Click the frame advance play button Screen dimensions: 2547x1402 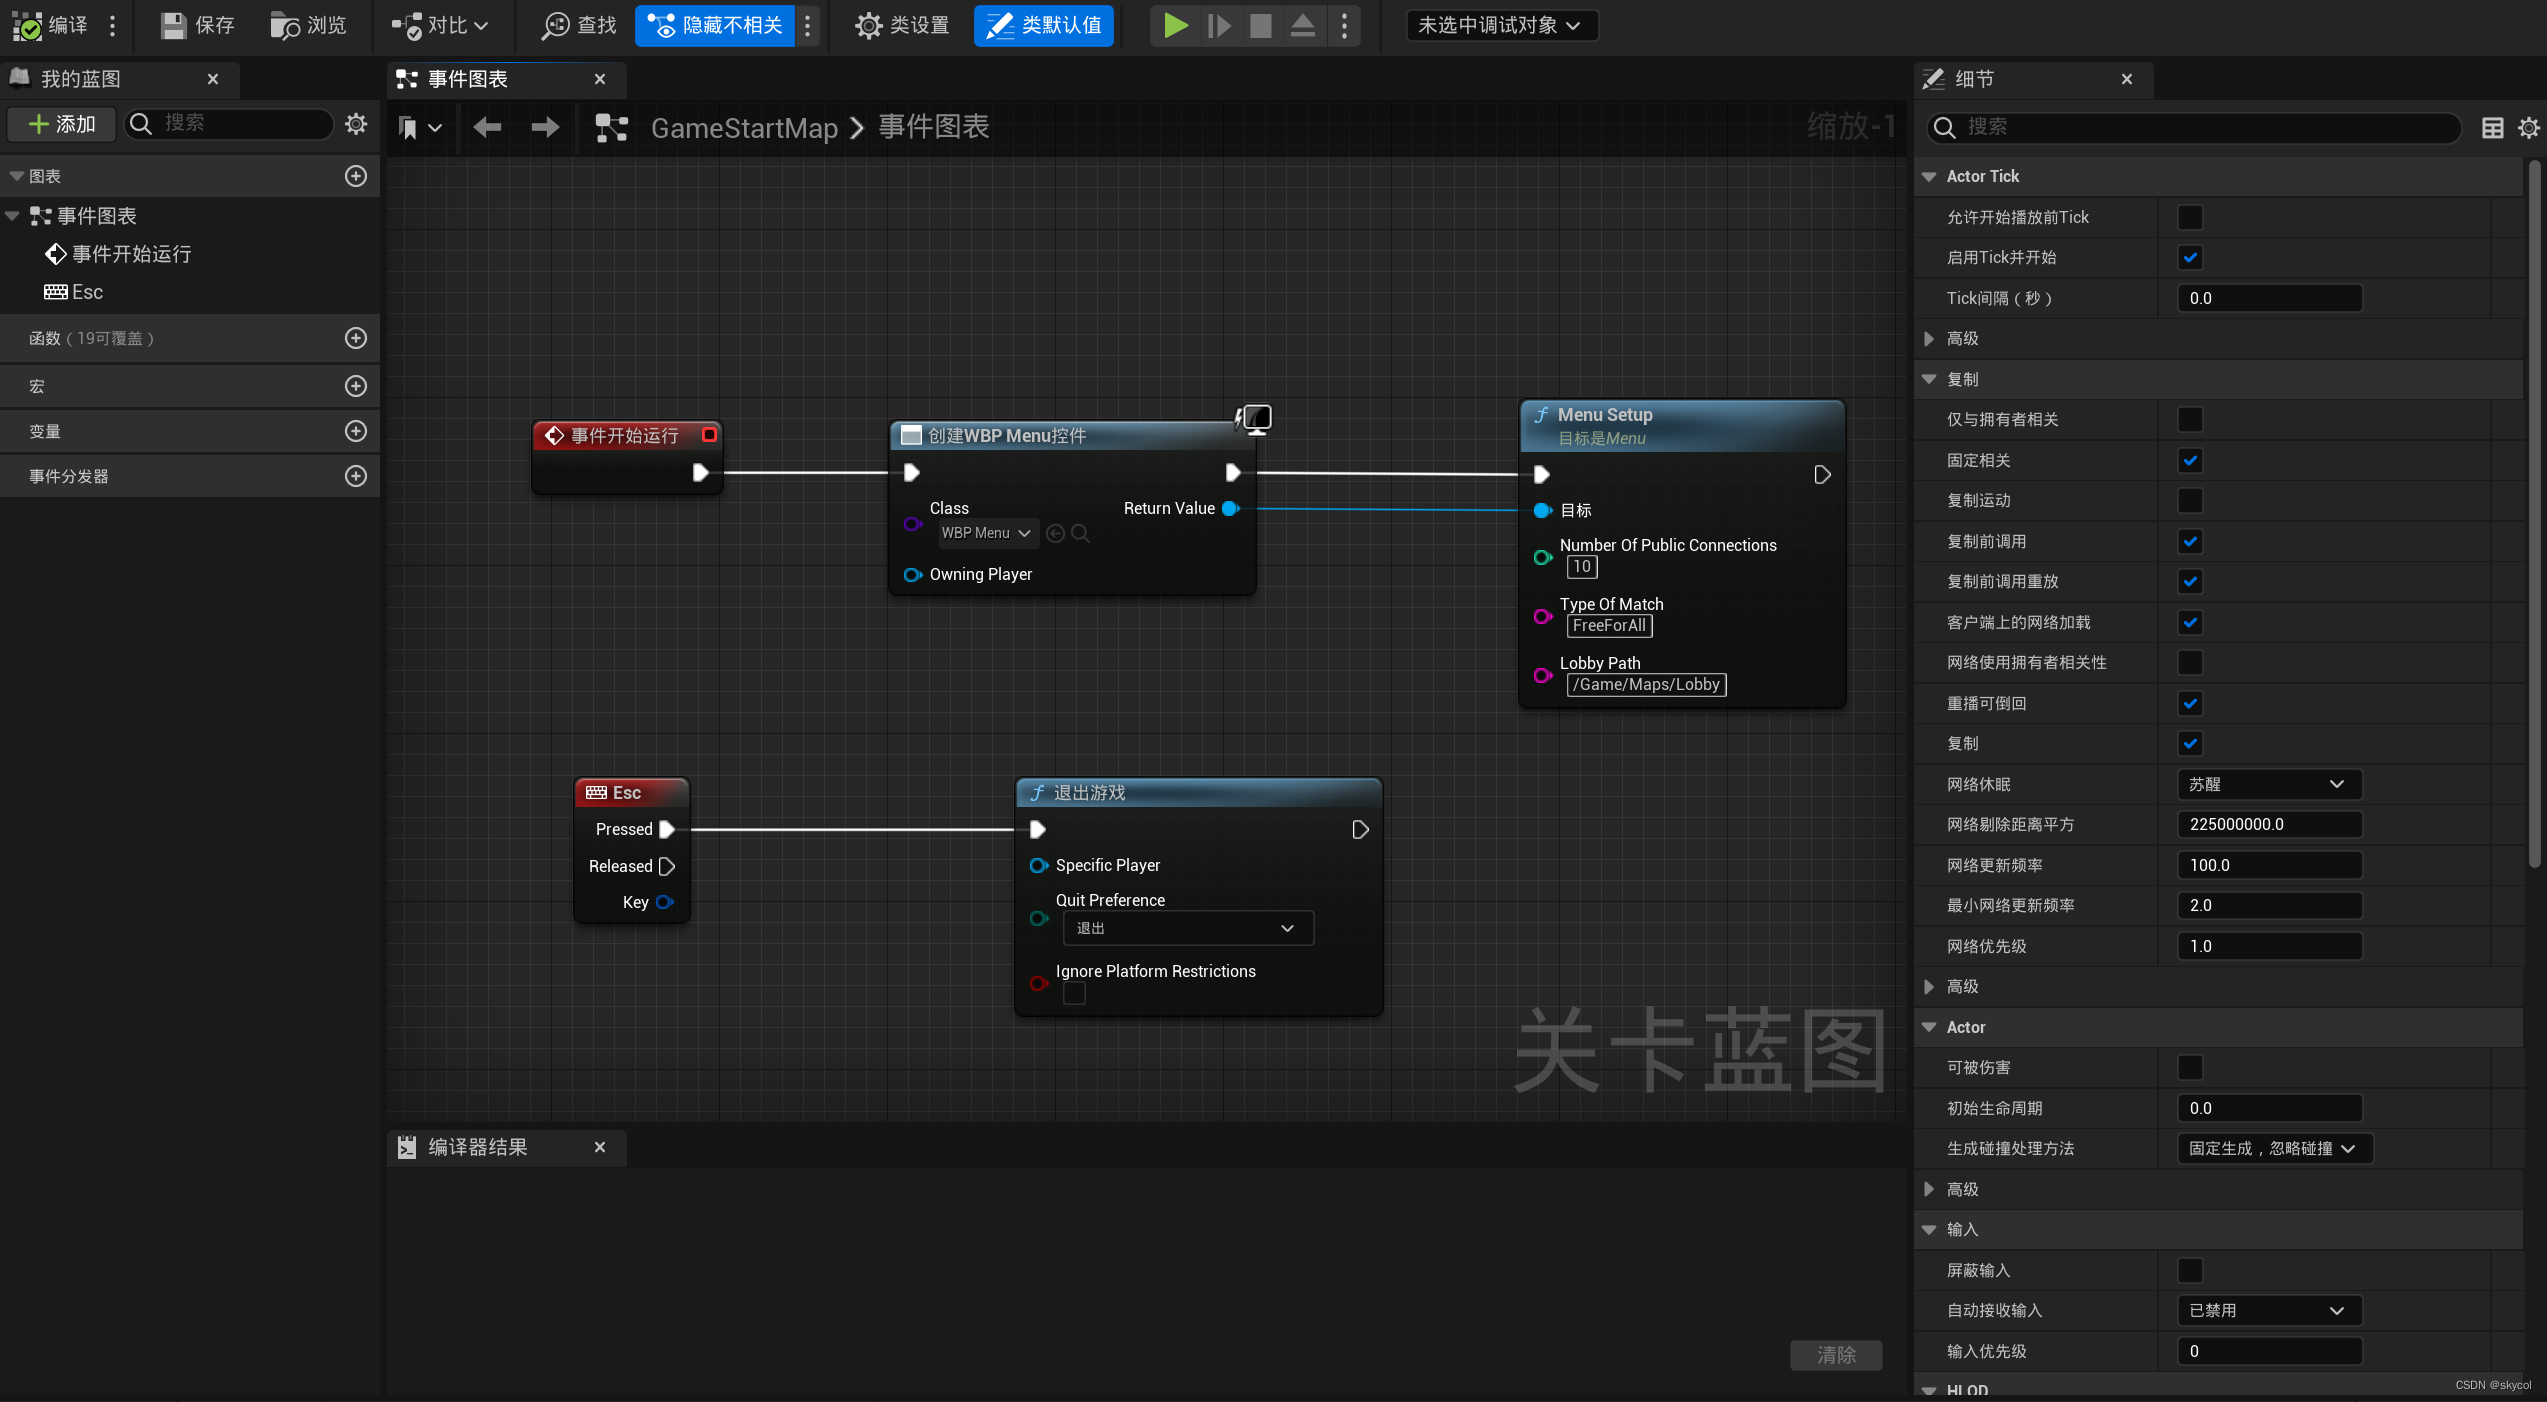pos(1218,25)
